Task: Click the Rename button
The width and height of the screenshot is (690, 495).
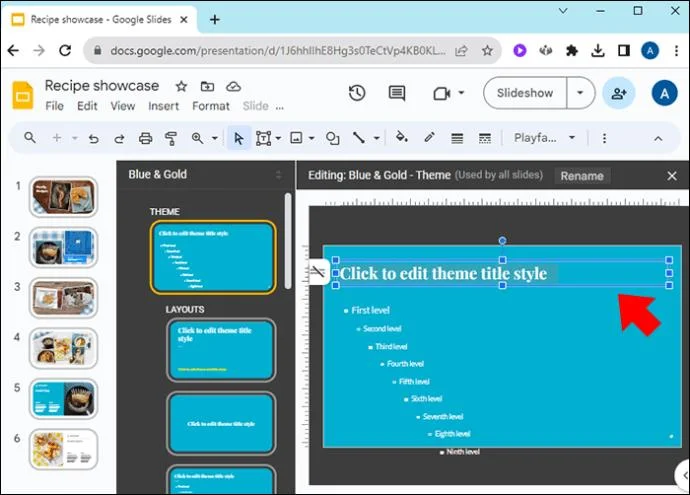Action: coord(582,176)
